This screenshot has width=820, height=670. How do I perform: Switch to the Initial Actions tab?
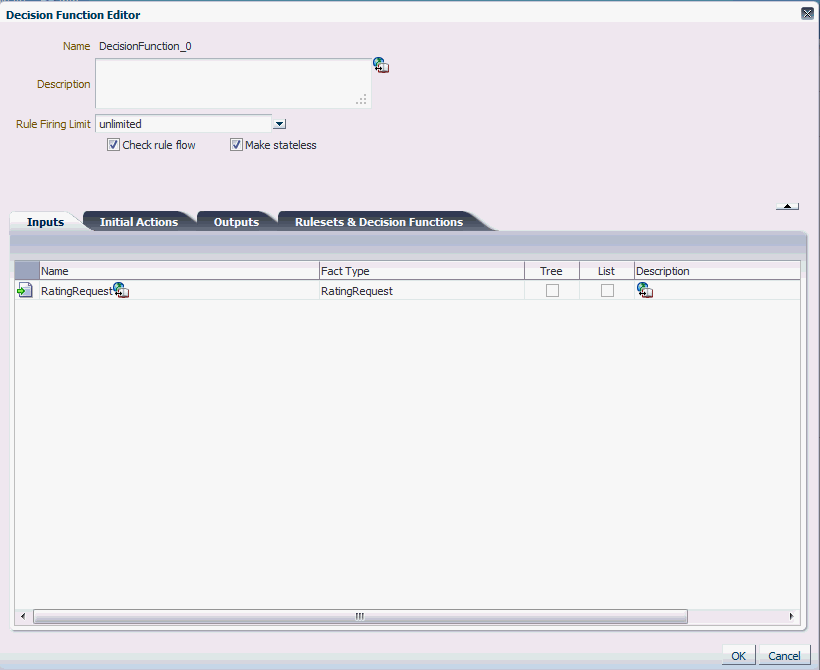[x=139, y=222]
